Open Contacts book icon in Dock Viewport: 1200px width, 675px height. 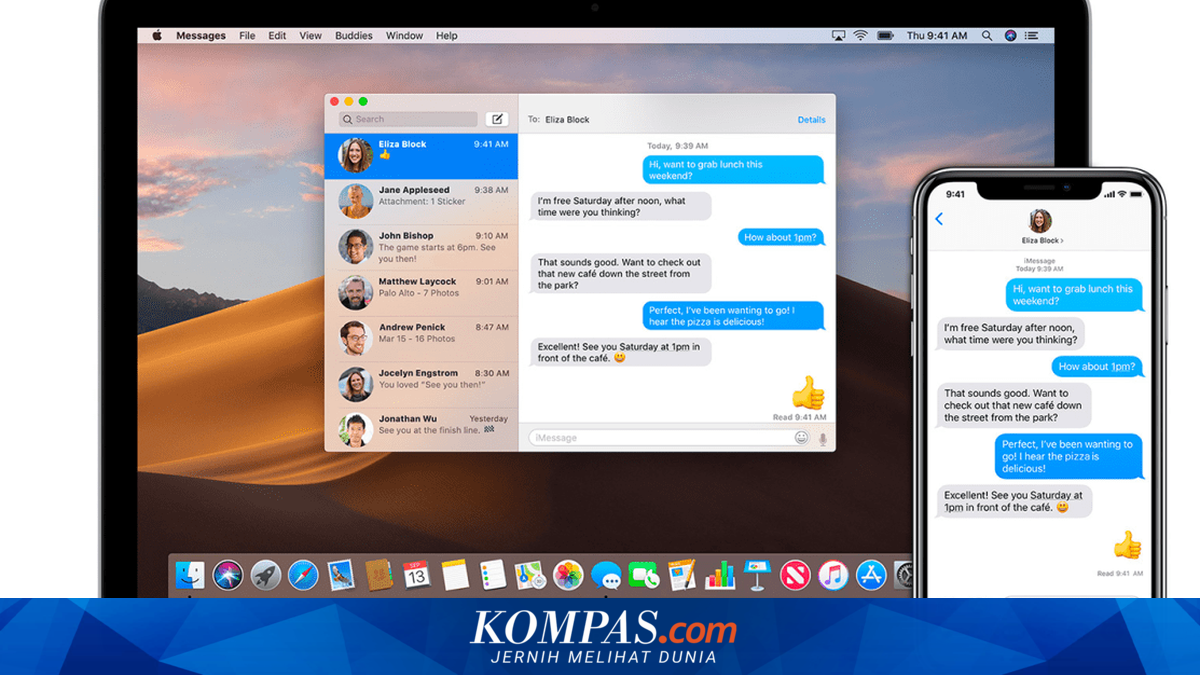point(378,575)
